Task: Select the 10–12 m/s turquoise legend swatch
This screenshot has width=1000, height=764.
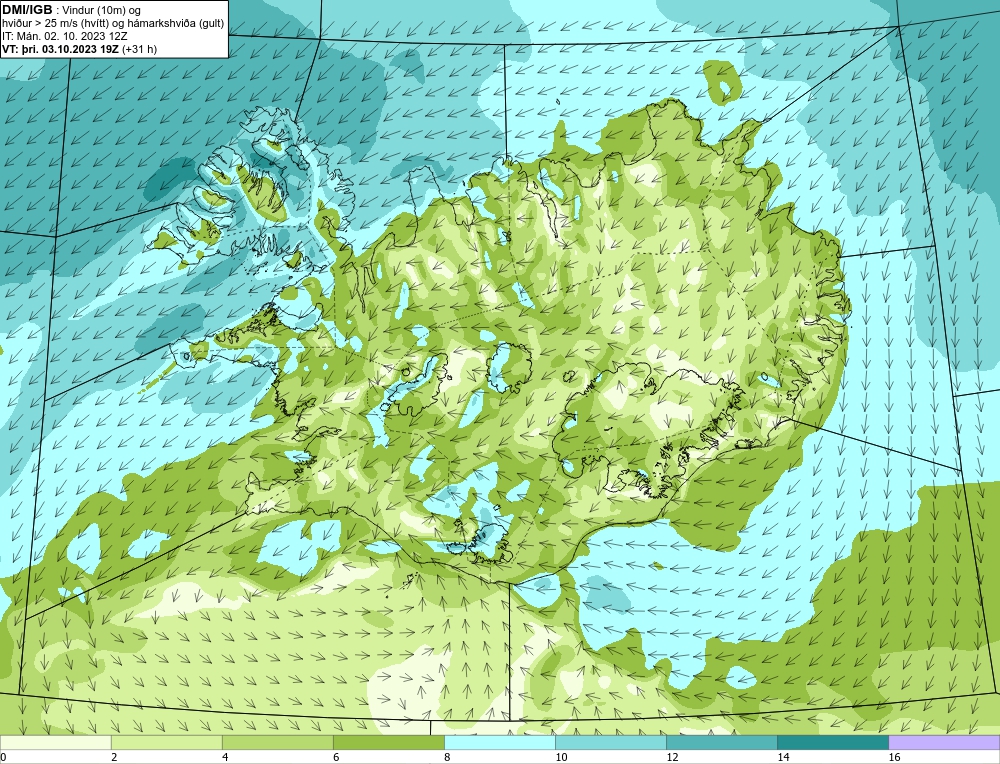Action: 610,742
